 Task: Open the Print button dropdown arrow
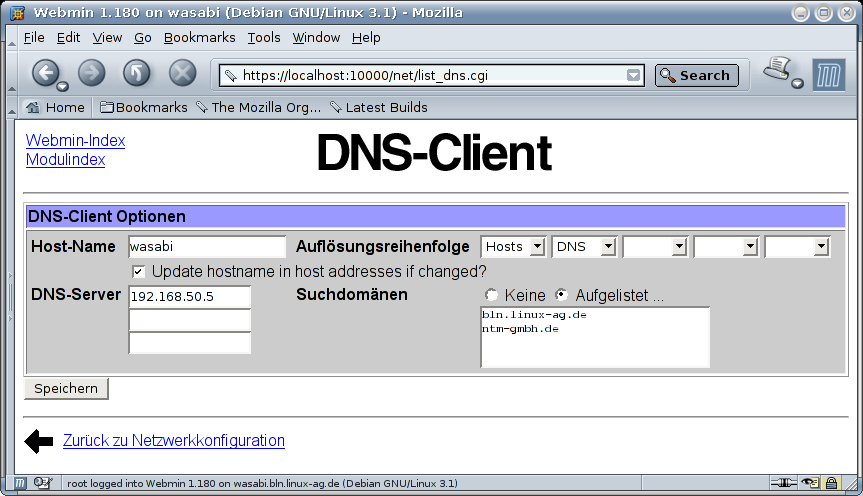tap(797, 84)
